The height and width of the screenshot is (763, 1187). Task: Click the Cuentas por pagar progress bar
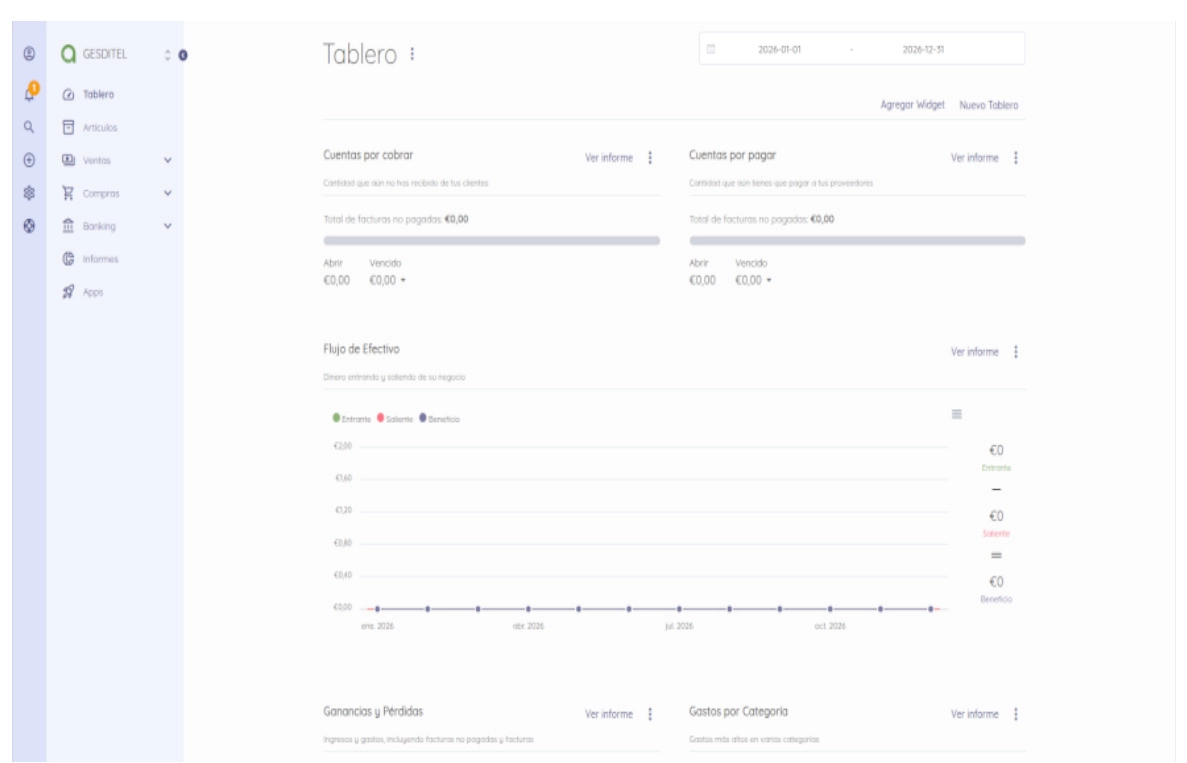[857, 240]
